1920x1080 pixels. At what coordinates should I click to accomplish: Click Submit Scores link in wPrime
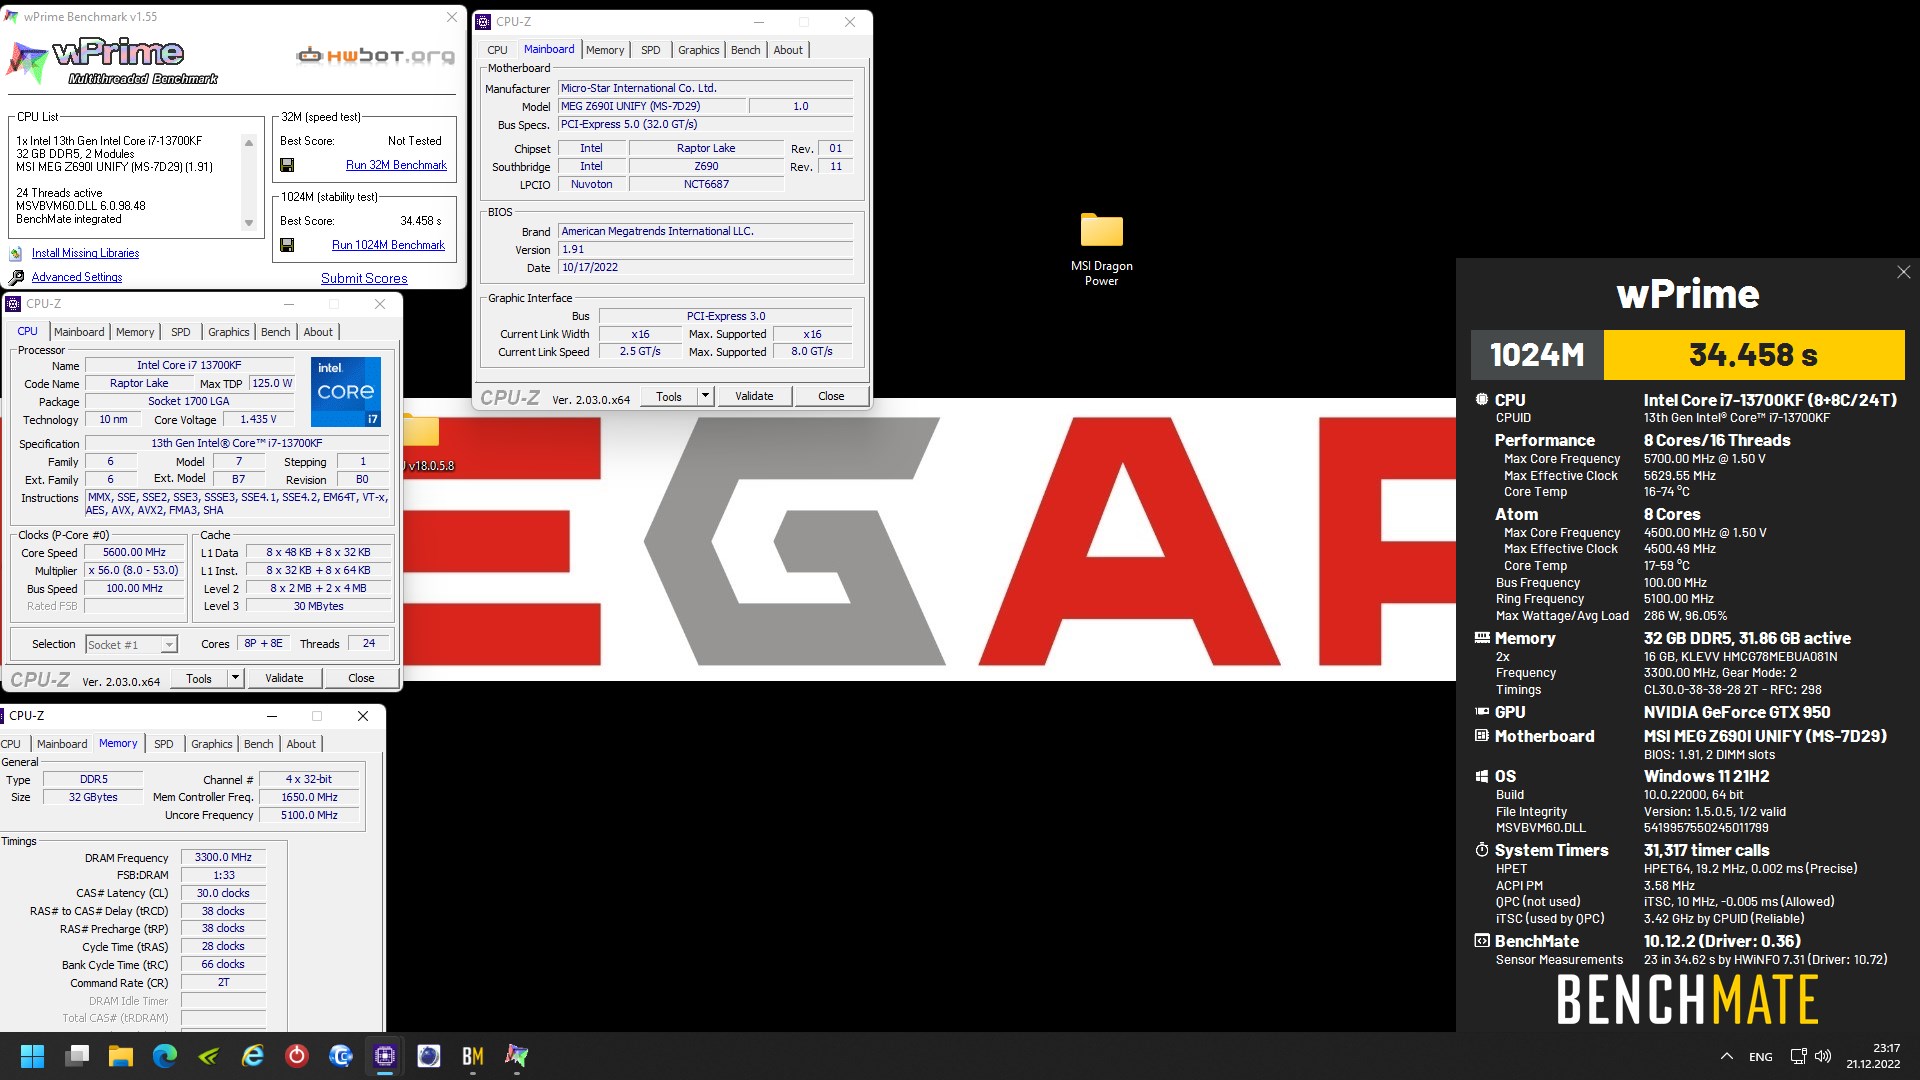(x=364, y=278)
